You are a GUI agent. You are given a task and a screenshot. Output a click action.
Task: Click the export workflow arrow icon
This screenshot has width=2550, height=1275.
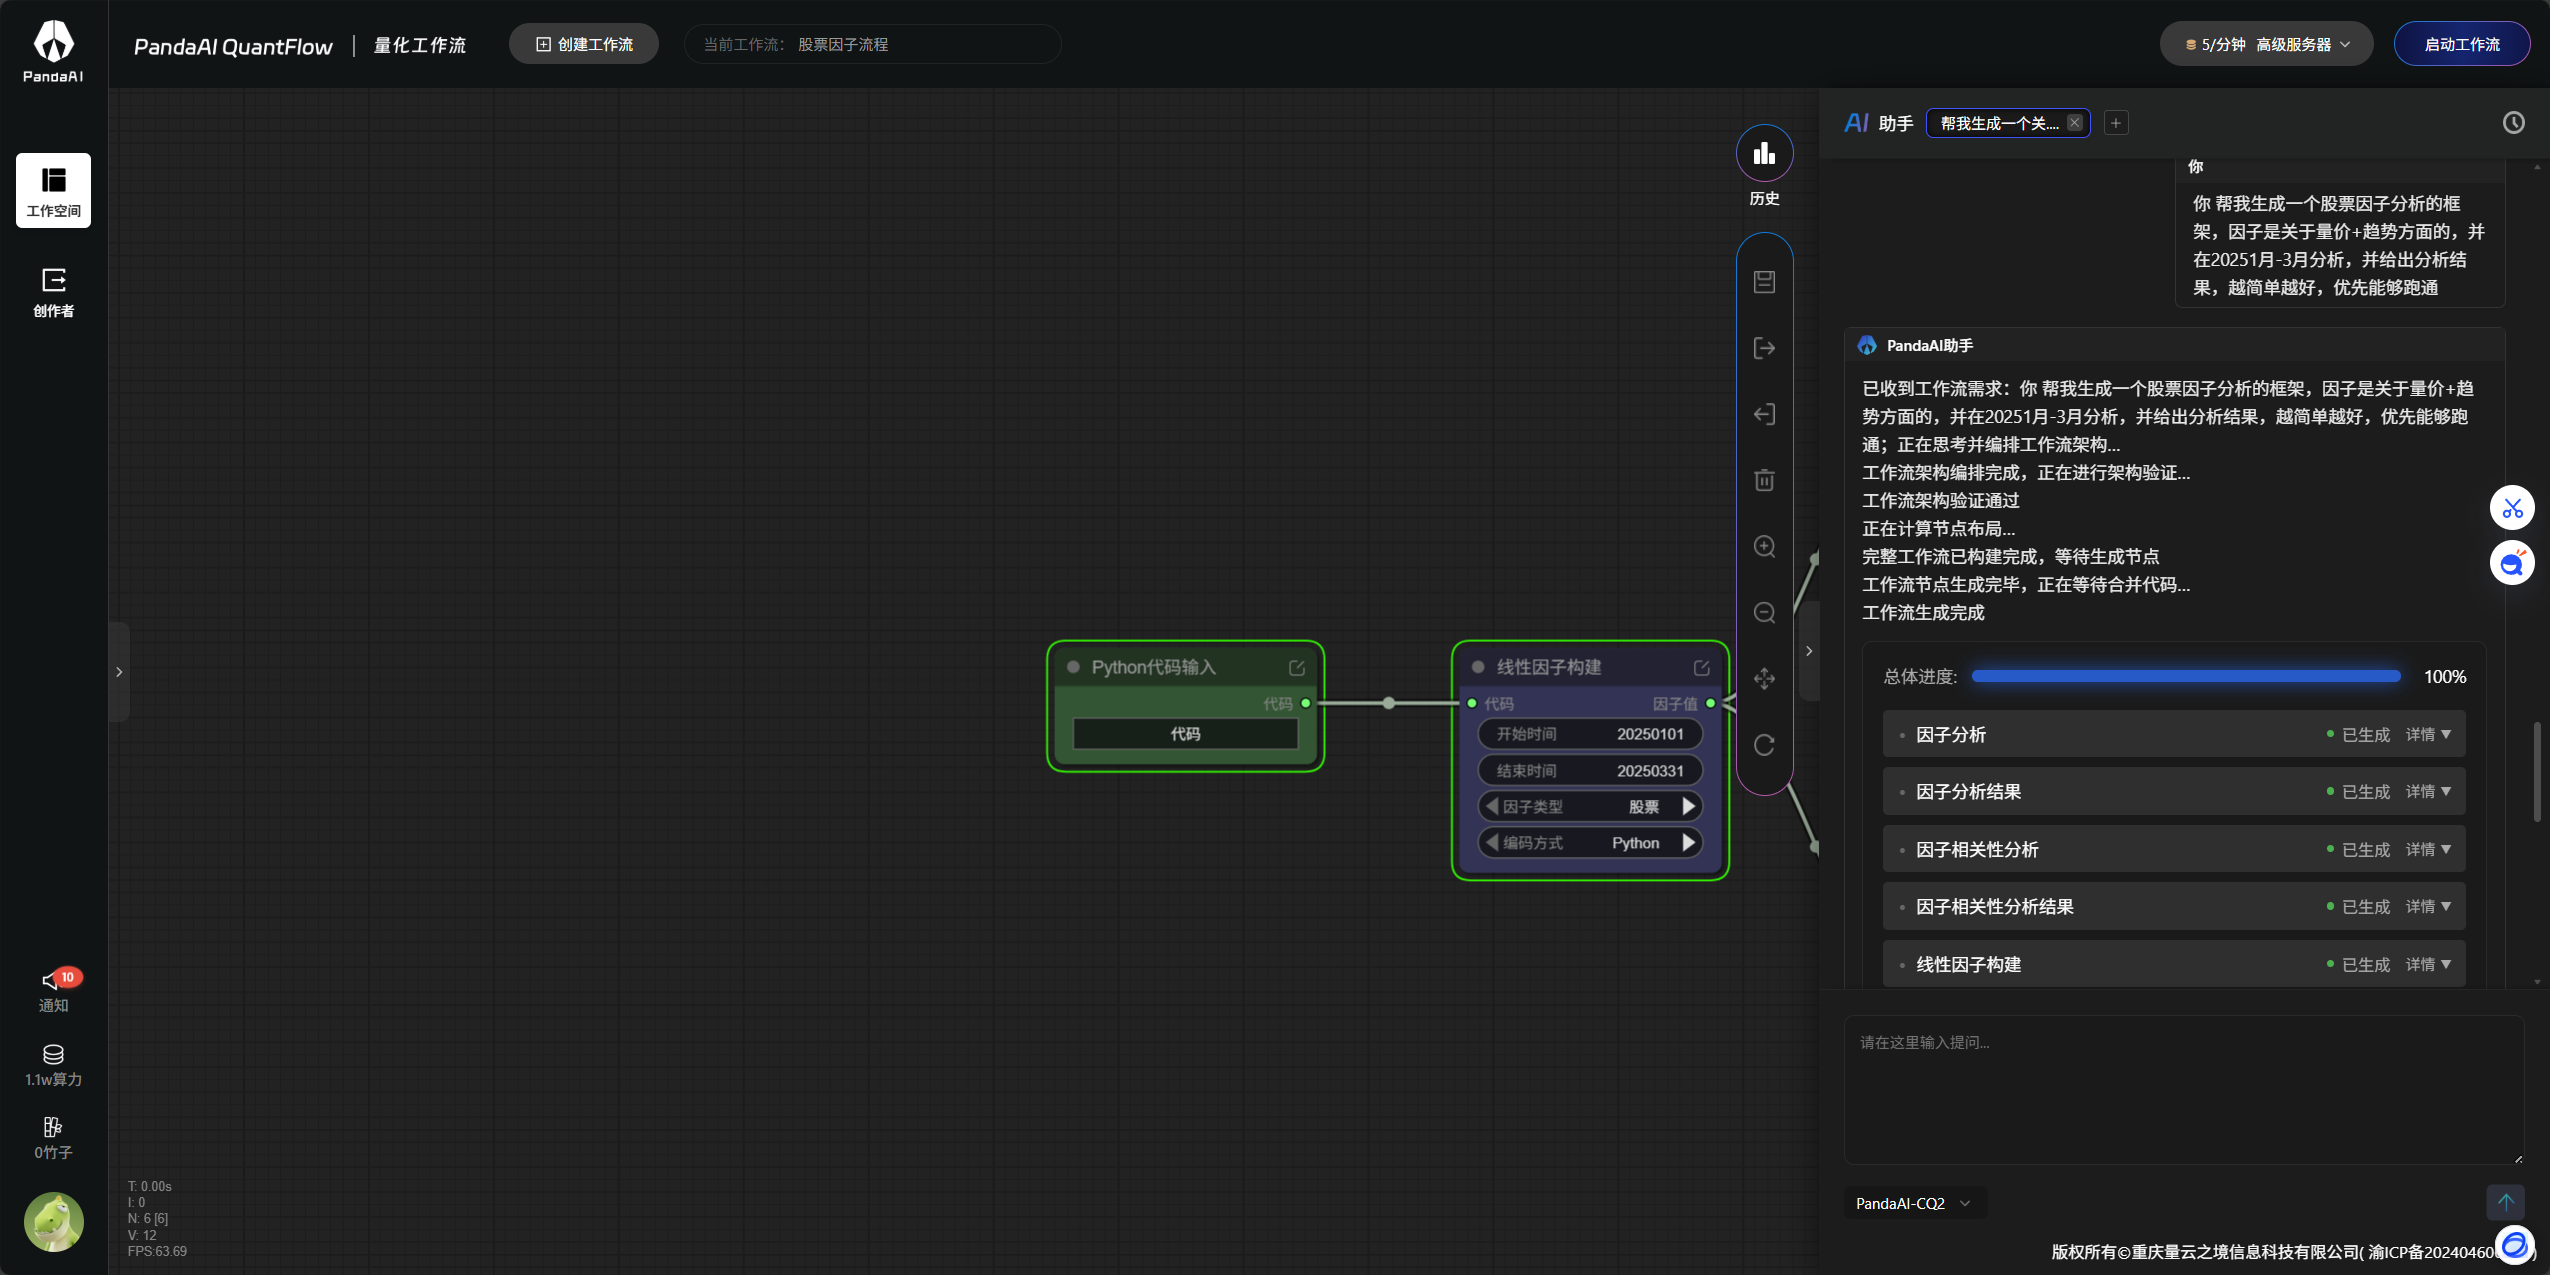click(1764, 348)
